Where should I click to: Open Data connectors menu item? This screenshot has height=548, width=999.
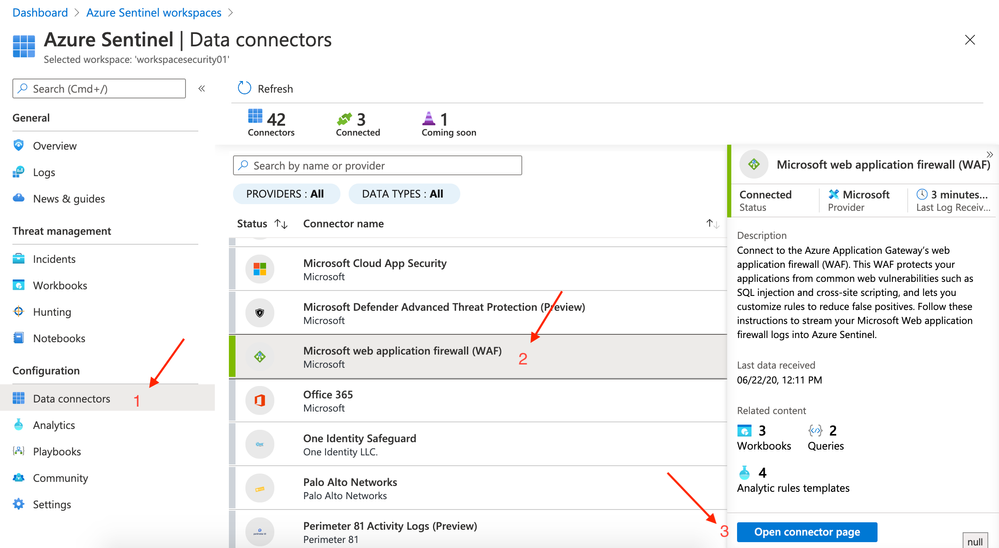tap(71, 399)
